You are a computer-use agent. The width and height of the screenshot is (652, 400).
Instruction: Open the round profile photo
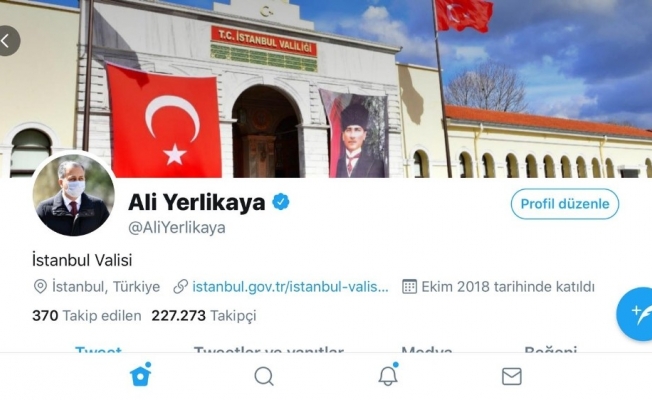tap(74, 195)
